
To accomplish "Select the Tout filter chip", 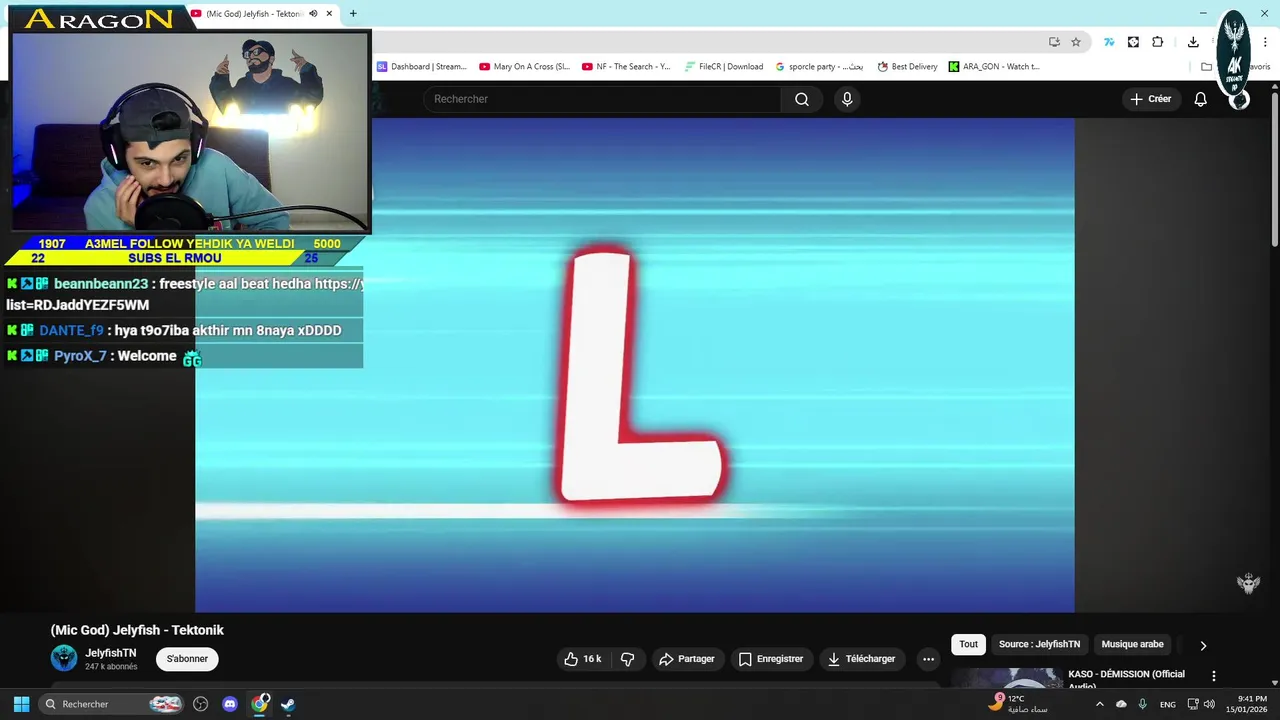I will [x=968, y=645].
